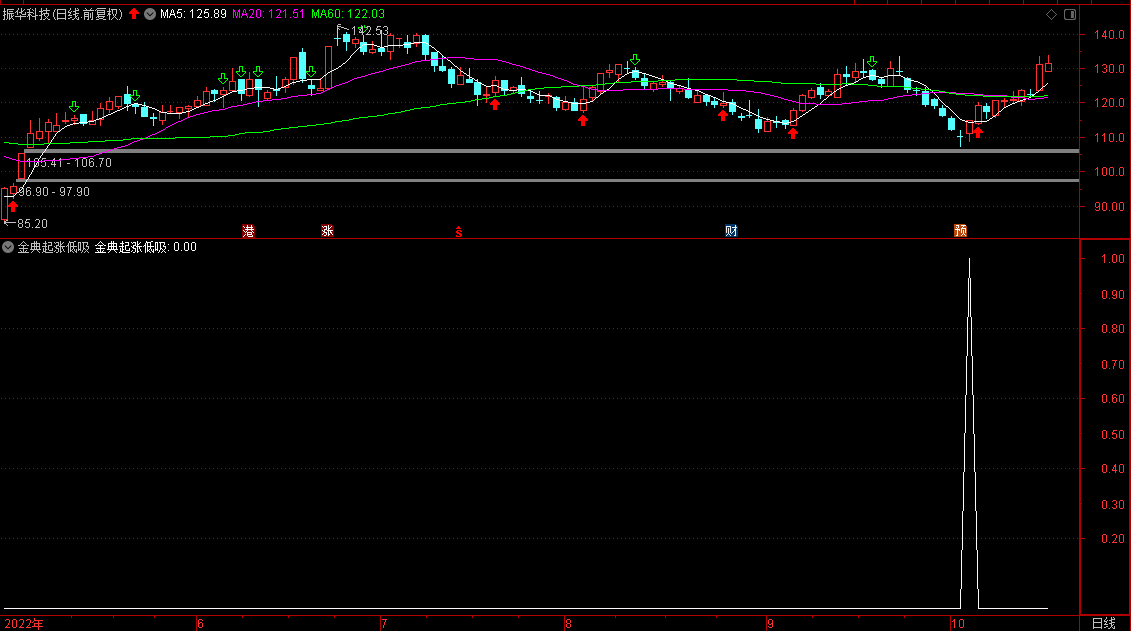Click the 85.20 low price label
This screenshot has width=1131, height=631.
(x=32, y=224)
